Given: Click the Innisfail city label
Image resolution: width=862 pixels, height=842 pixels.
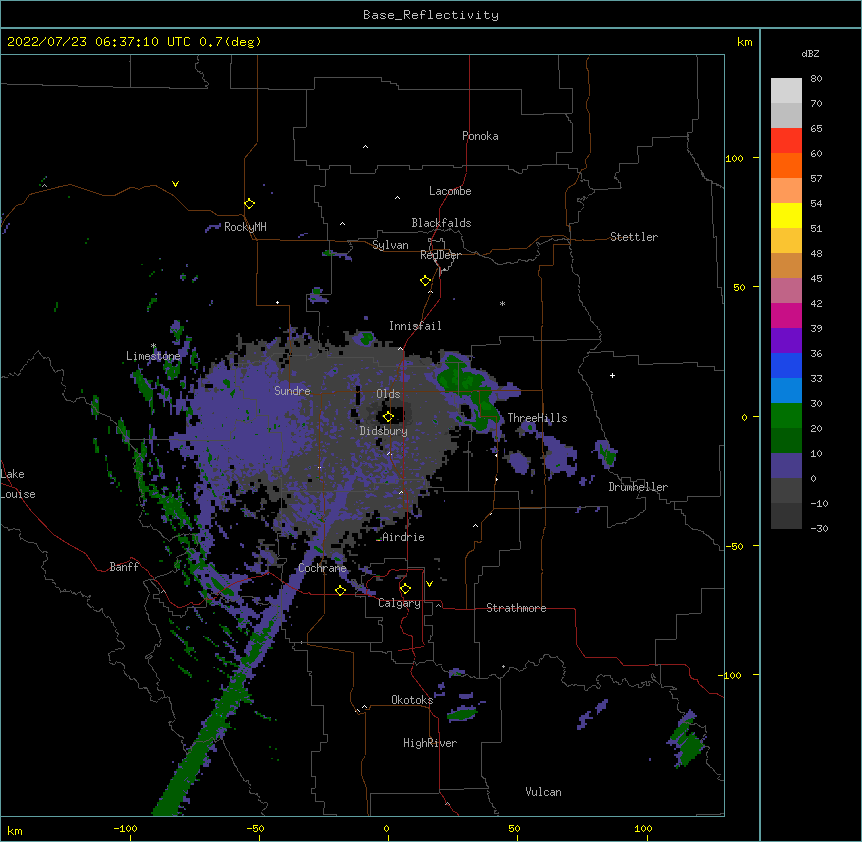Looking at the screenshot, I should point(415,326).
